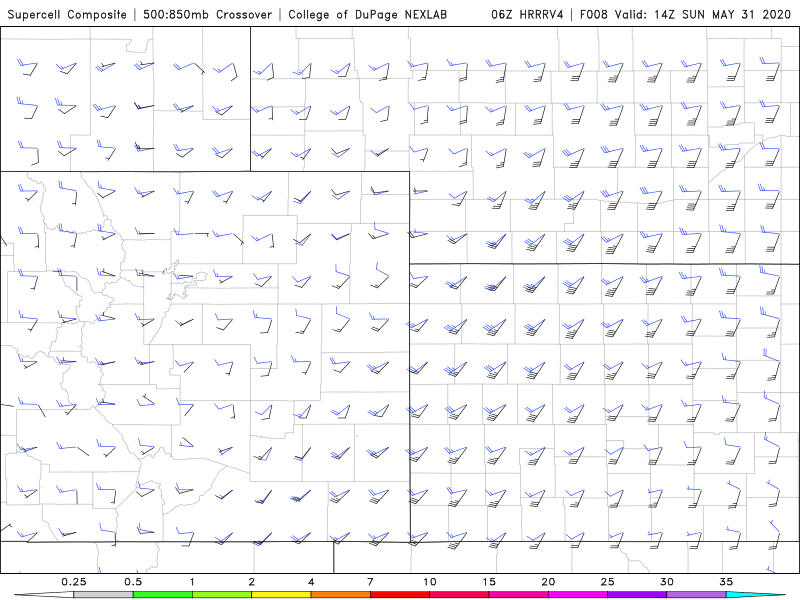Select the yellow 2–4 color bar segment
Viewport: 800px width, 600px height.
(x=281, y=595)
